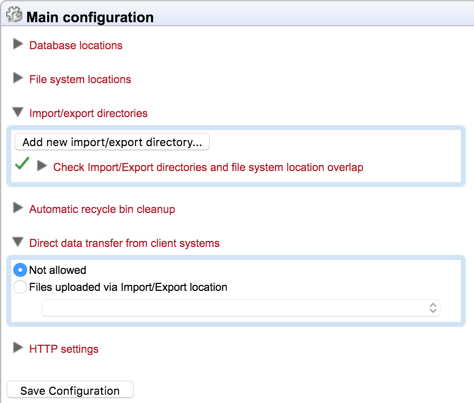The height and width of the screenshot is (403, 474).
Task: Click Check Import/Export directories and file system location overlap
Action: coord(208,167)
